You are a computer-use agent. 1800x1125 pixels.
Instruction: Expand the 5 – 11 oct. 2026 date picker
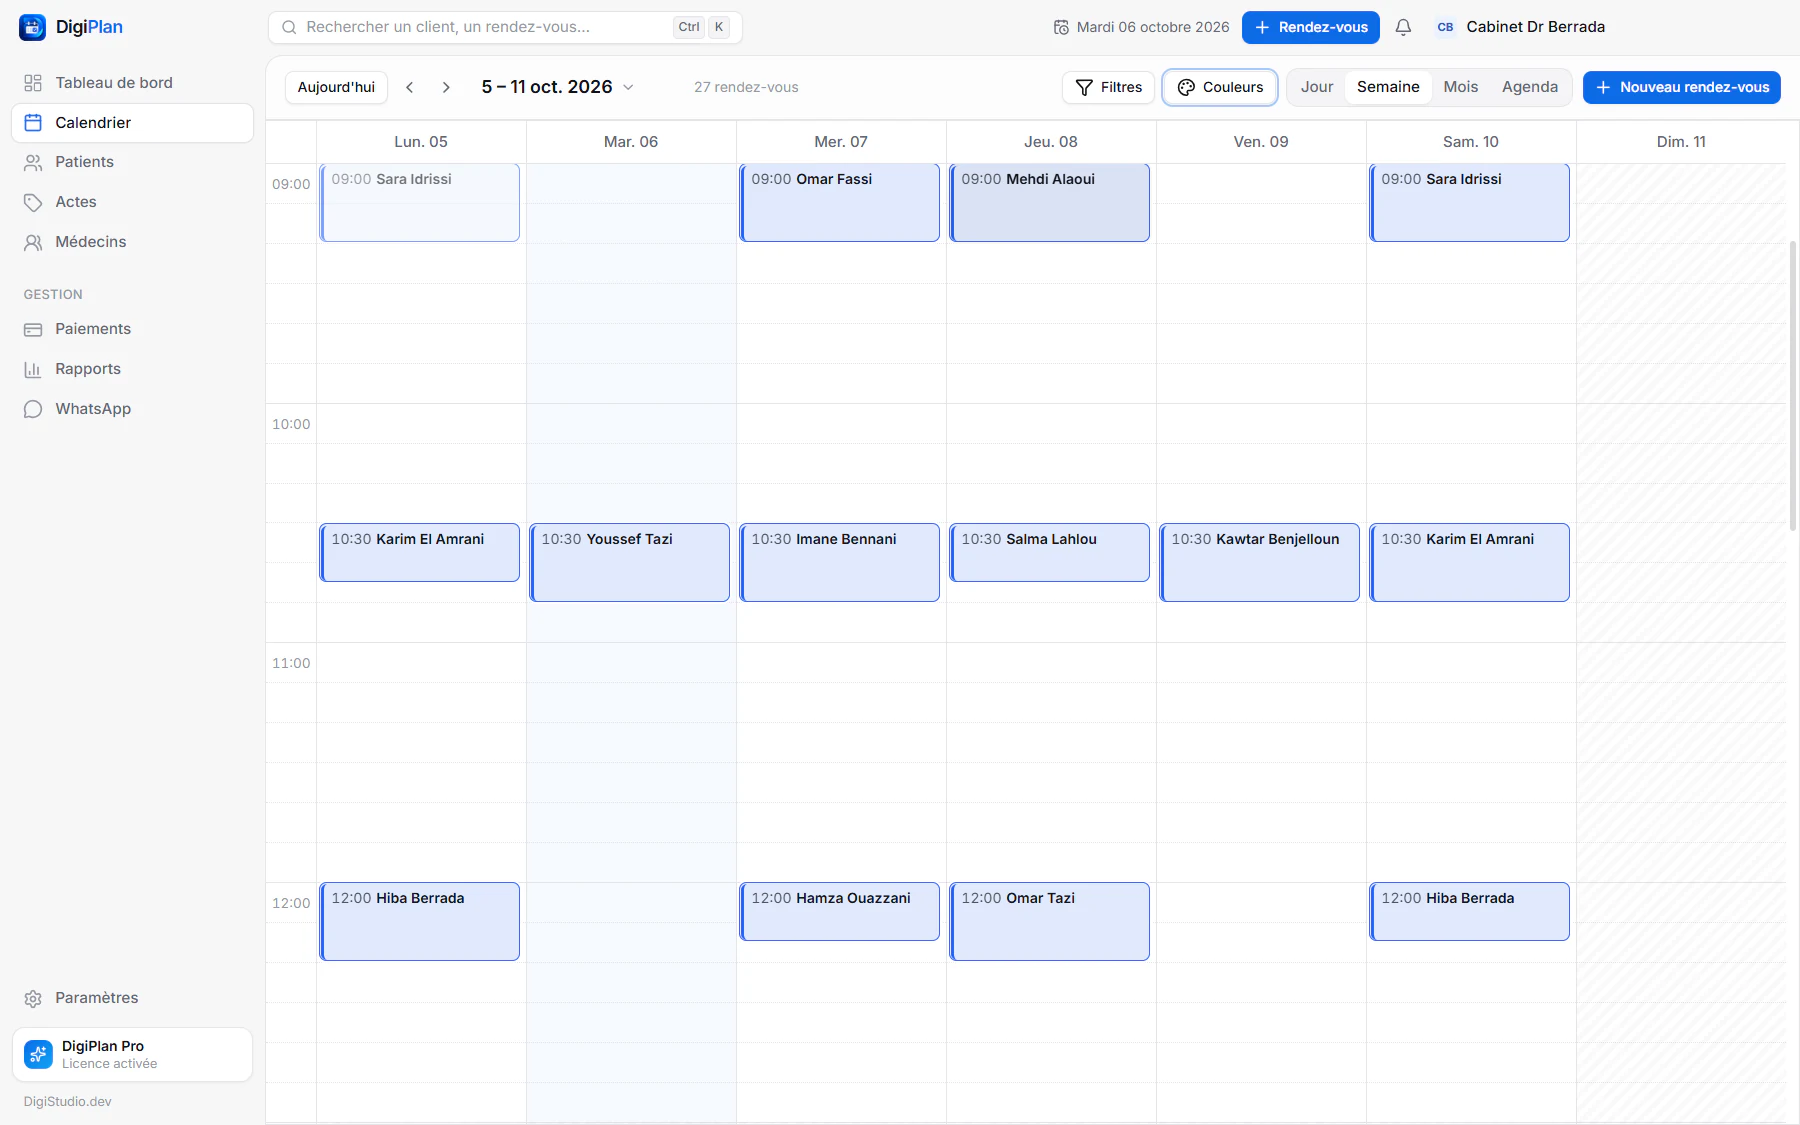[557, 87]
